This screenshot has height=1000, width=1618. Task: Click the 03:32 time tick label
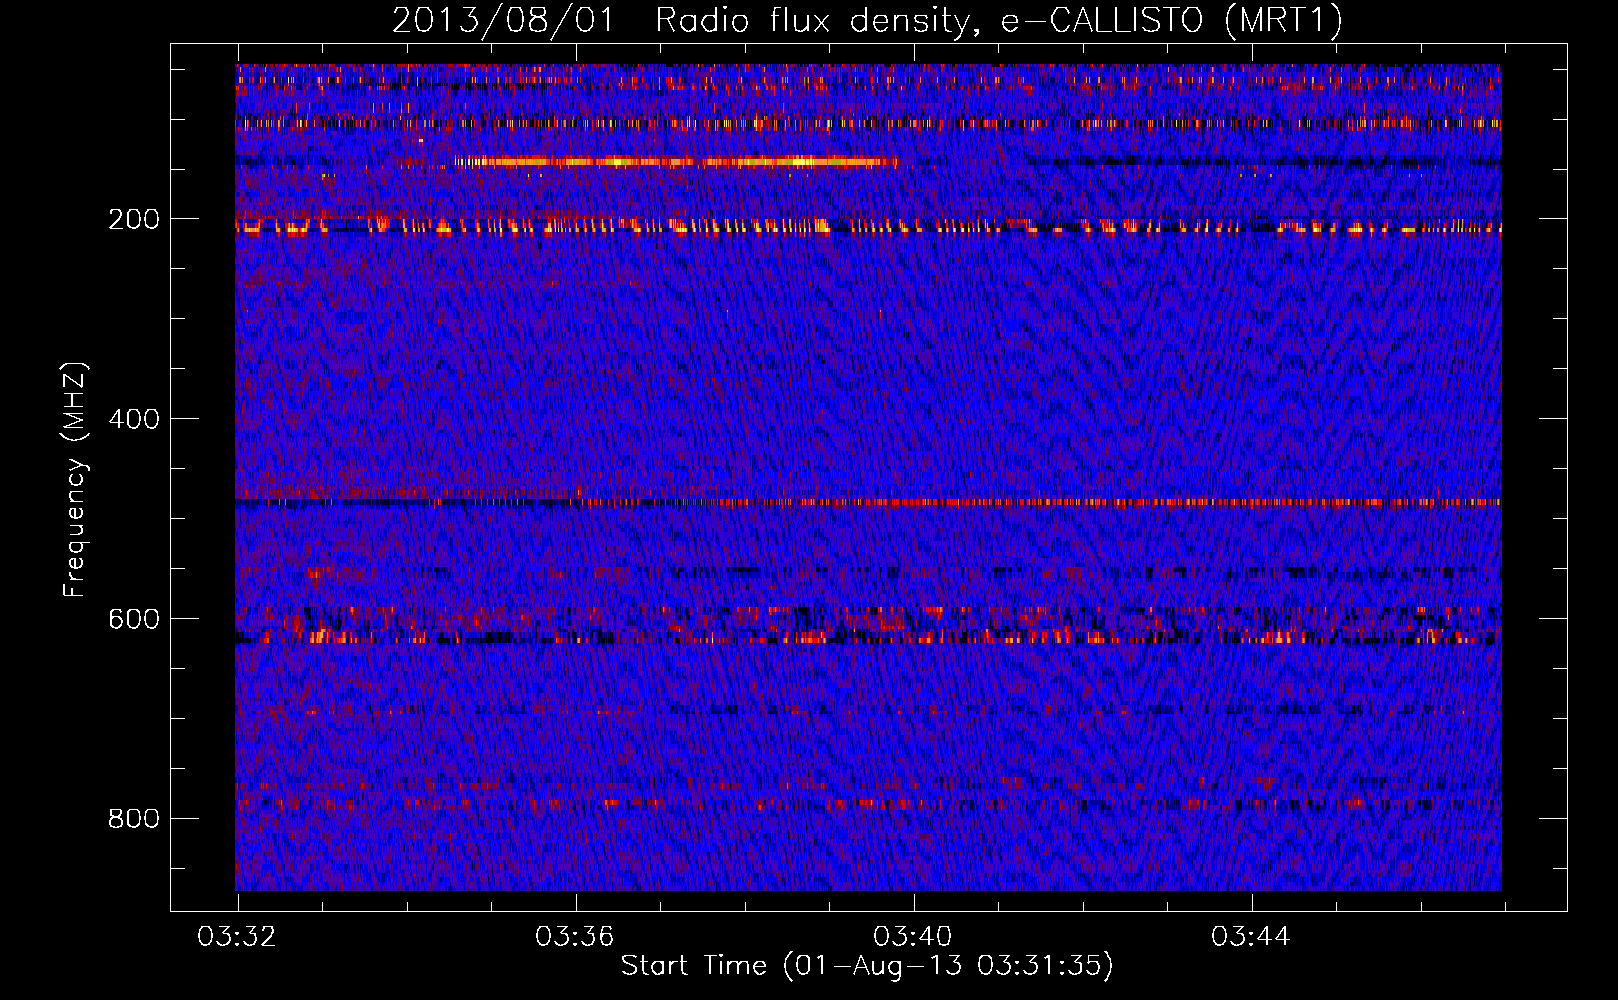[x=237, y=937]
